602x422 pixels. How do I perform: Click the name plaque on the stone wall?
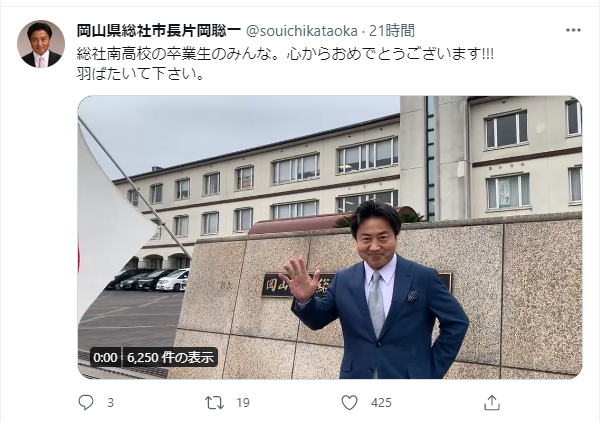tap(357, 285)
